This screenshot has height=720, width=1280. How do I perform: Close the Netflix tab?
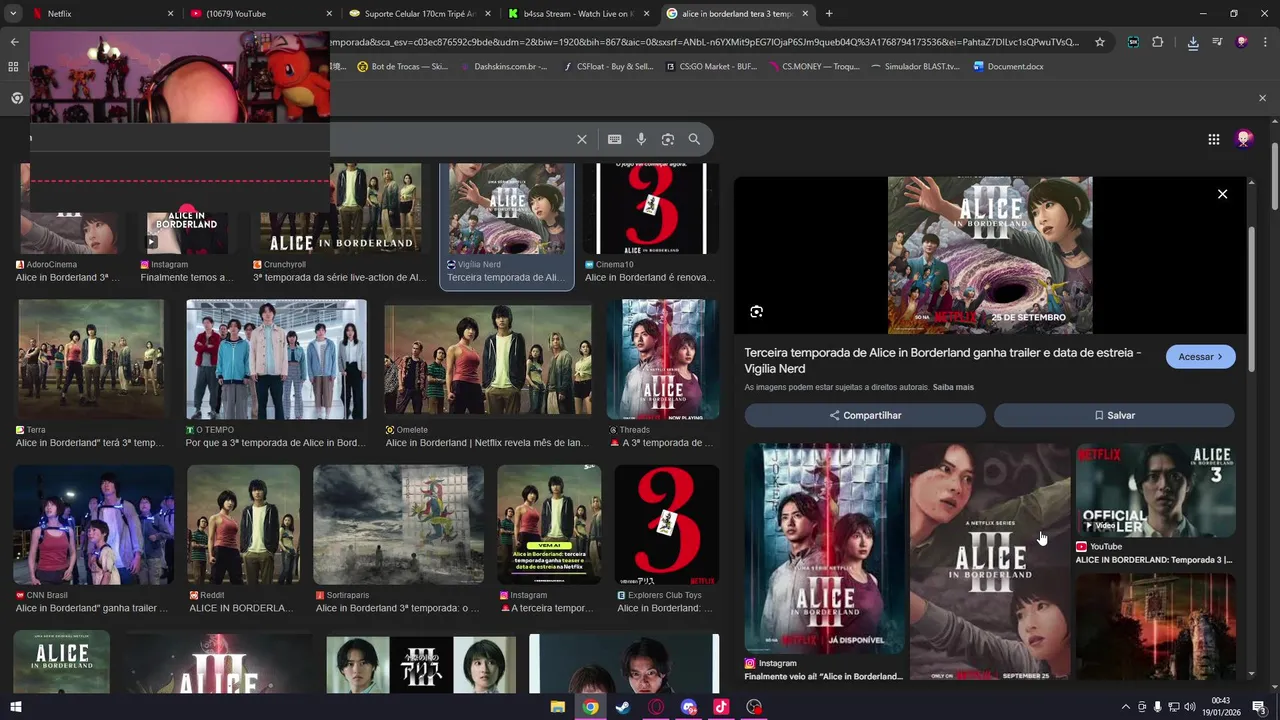170,14
